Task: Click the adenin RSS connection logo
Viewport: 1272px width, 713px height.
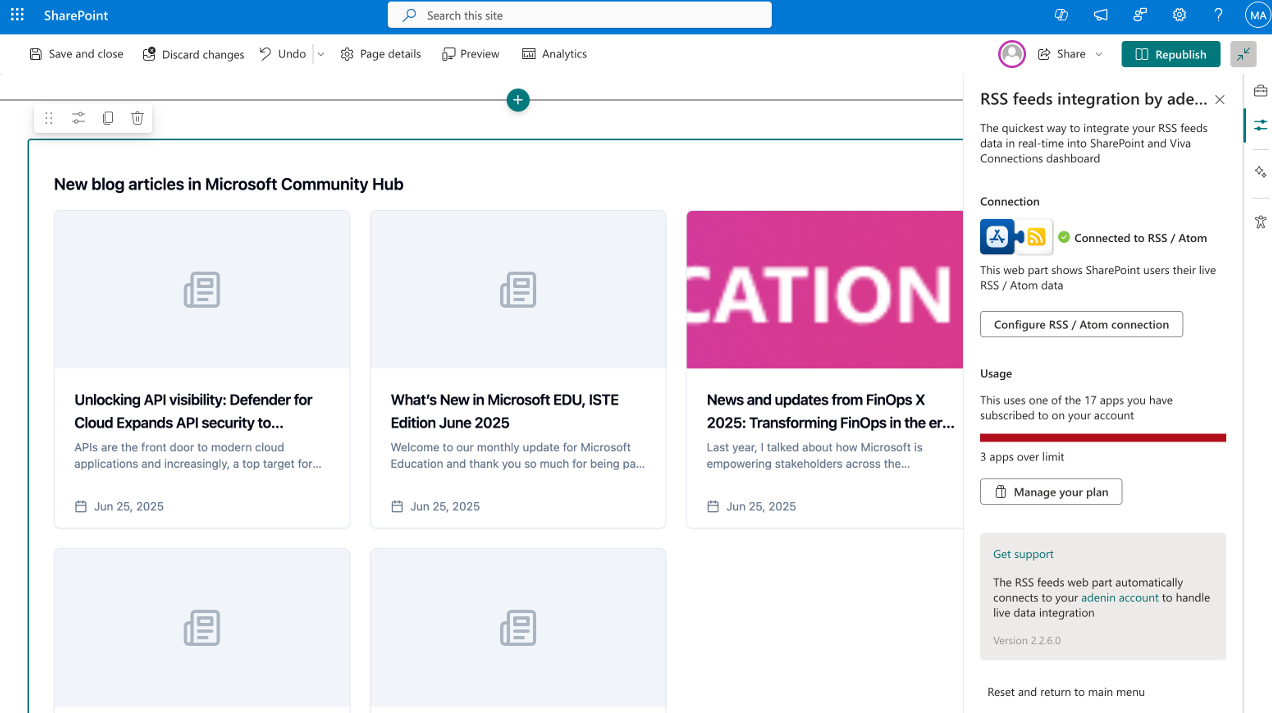Action: [1016, 237]
